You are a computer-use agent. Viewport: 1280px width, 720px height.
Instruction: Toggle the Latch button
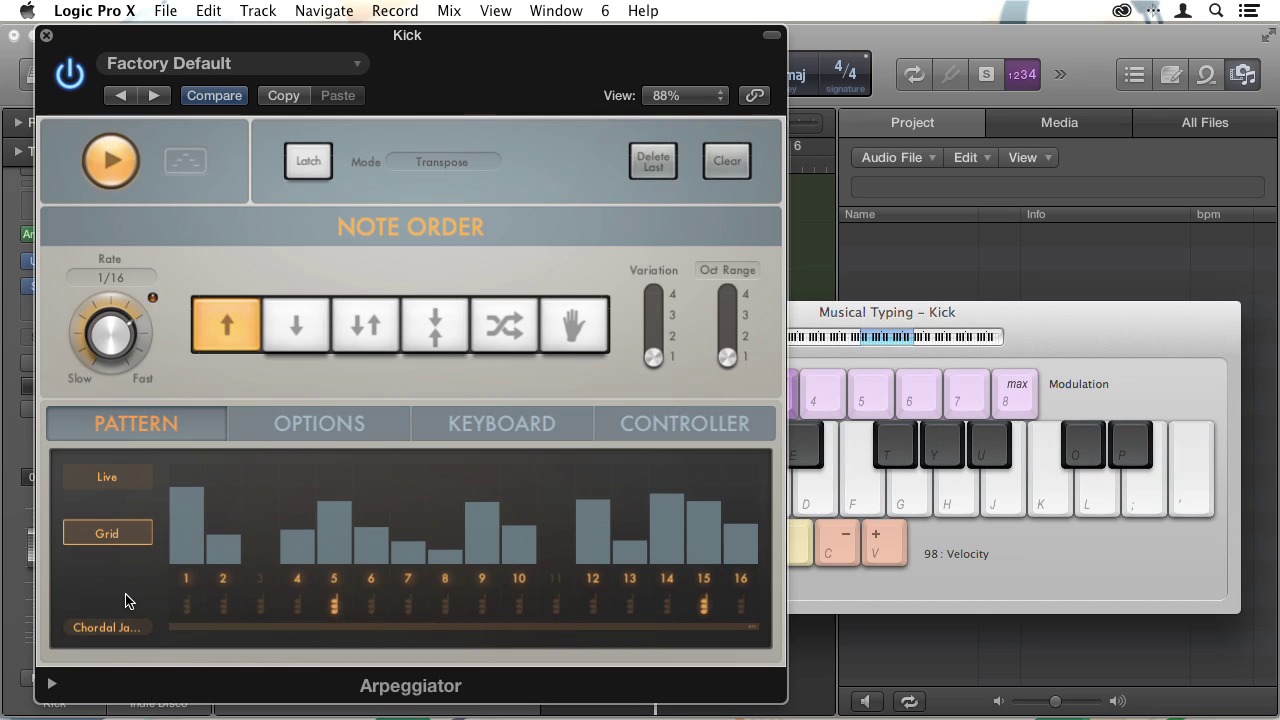308,161
